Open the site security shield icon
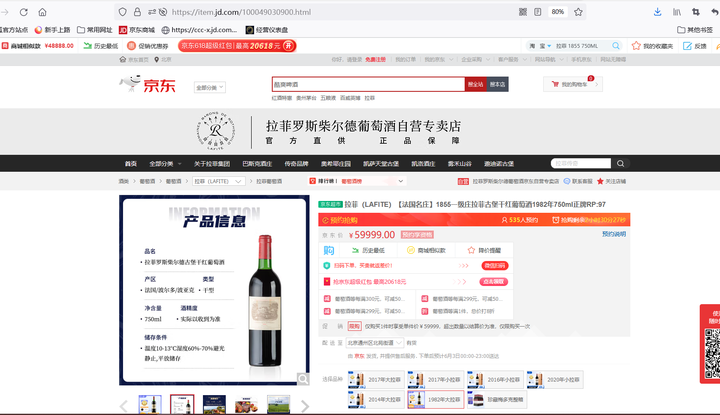This screenshot has width=720, height=415. 123,12
